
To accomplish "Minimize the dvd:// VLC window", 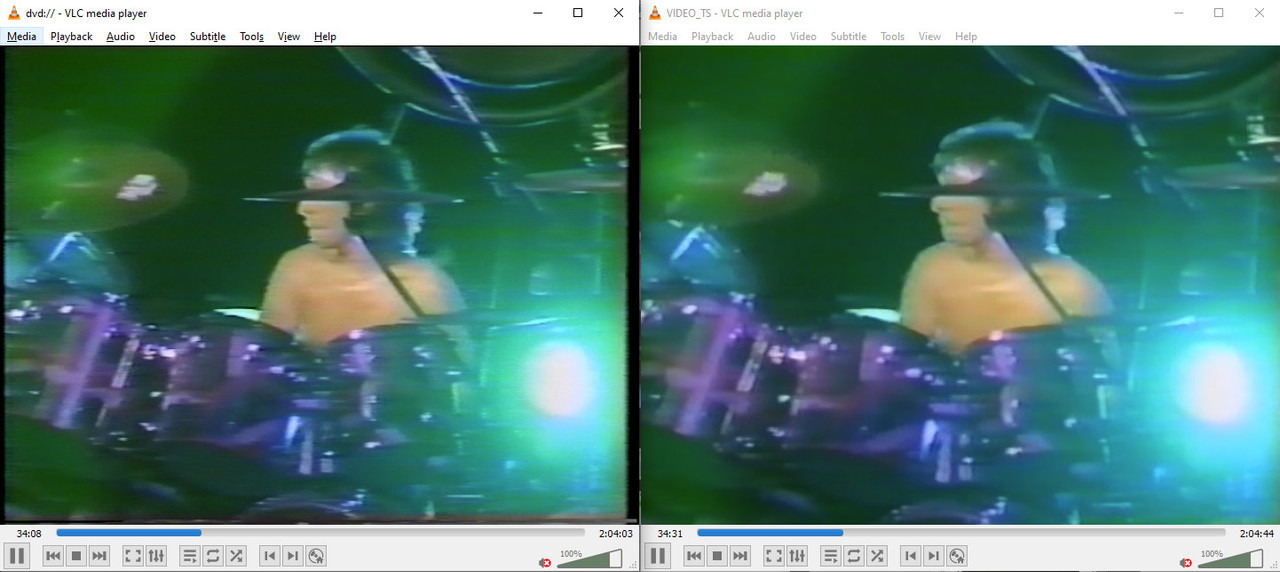I will point(538,13).
